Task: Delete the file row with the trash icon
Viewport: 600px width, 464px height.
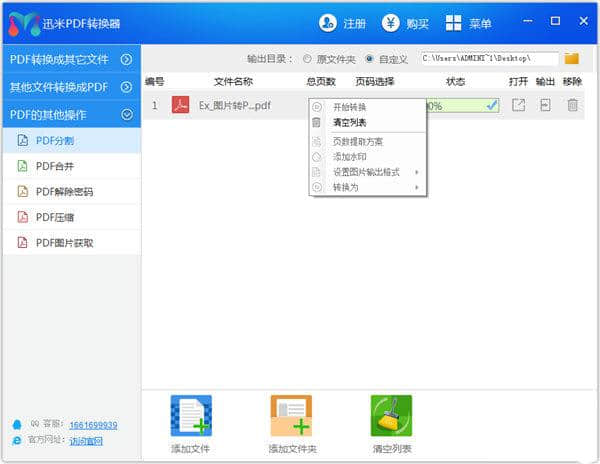Action: pyautogui.click(x=572, y=105)
